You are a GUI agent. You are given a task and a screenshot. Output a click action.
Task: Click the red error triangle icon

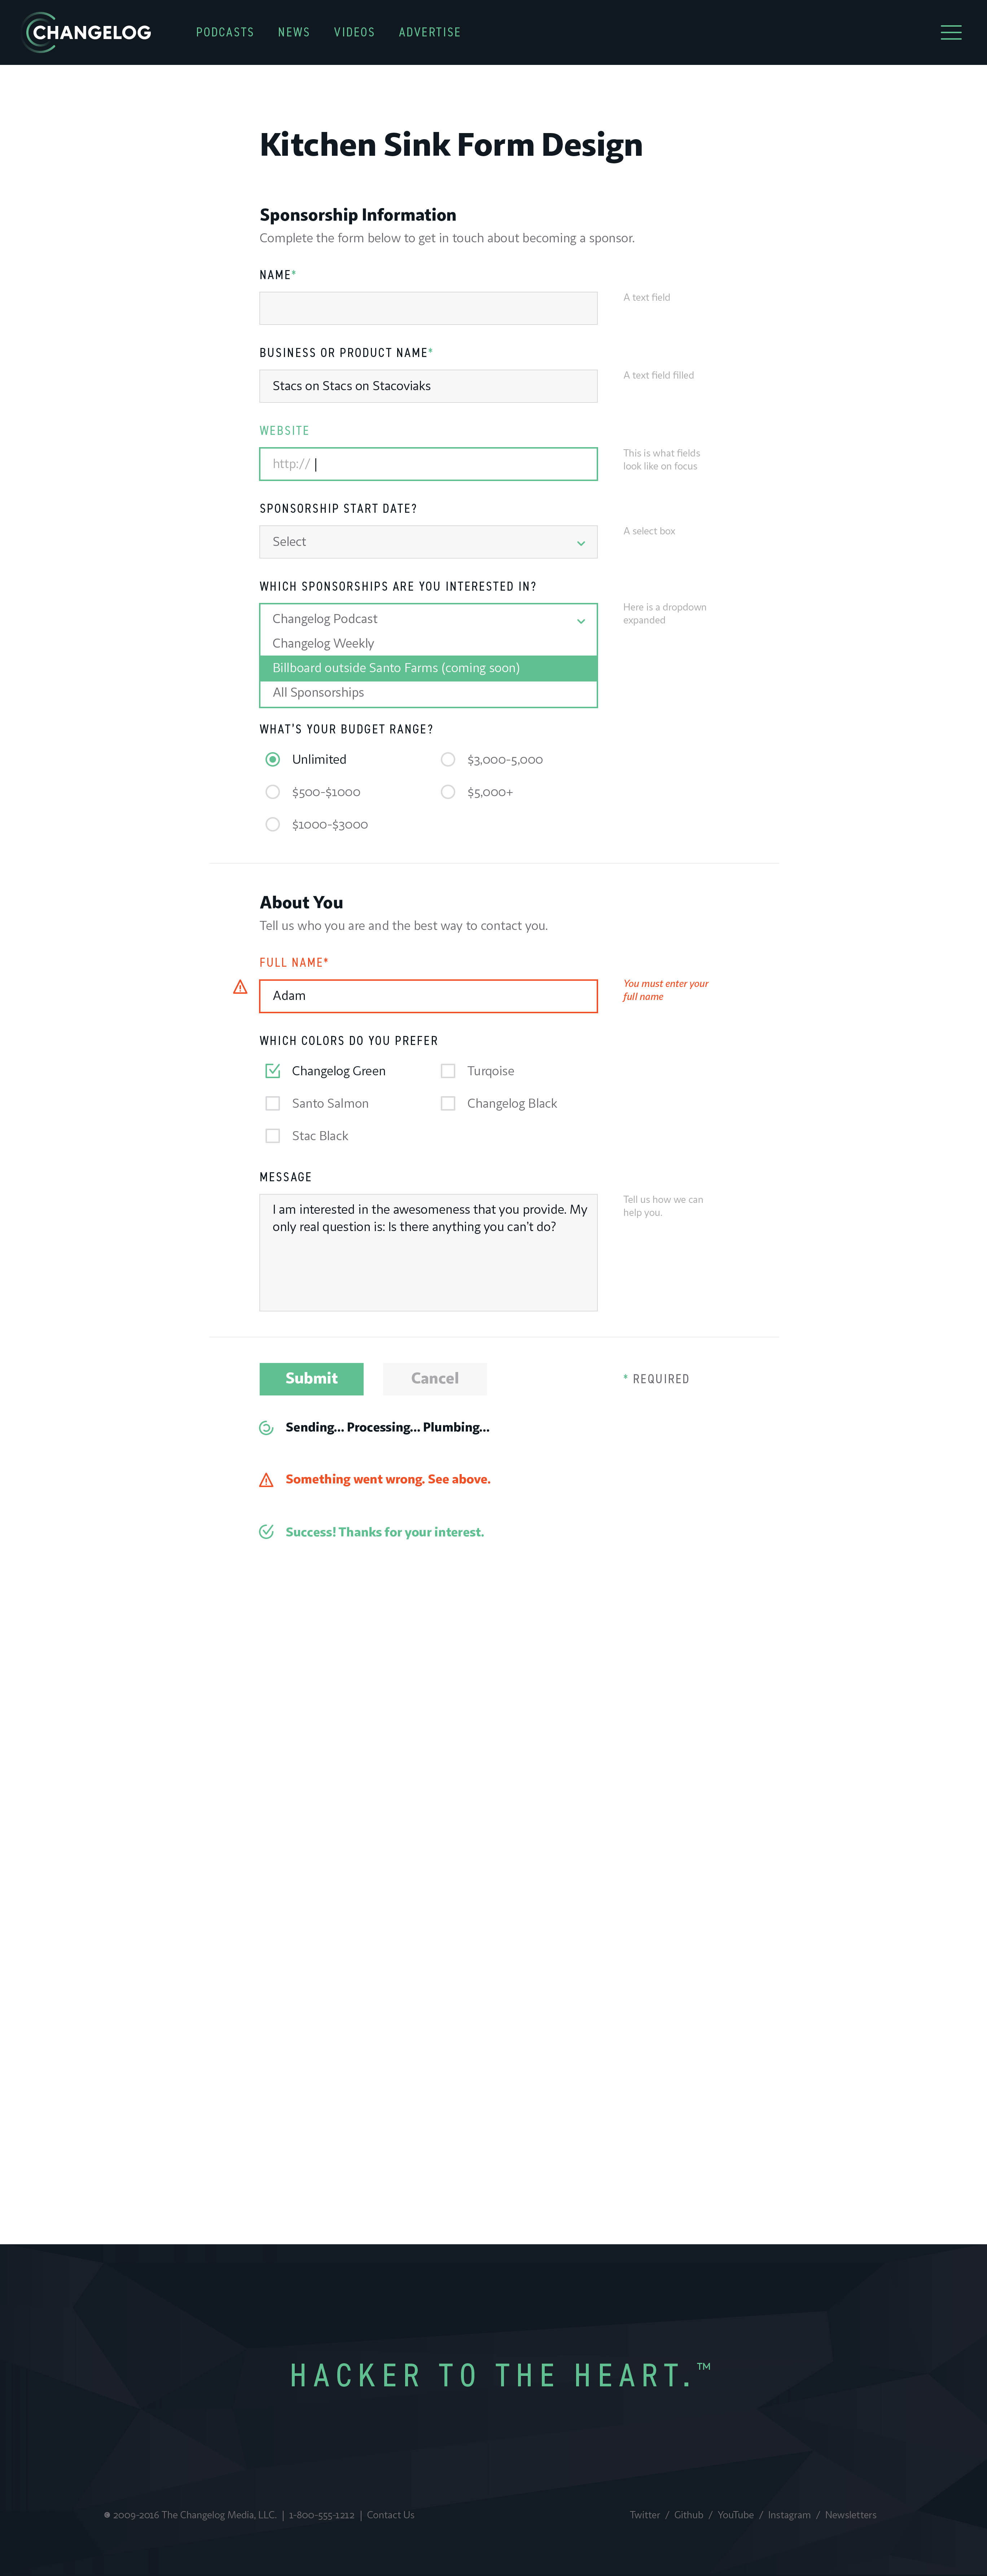coord(266,1480)
